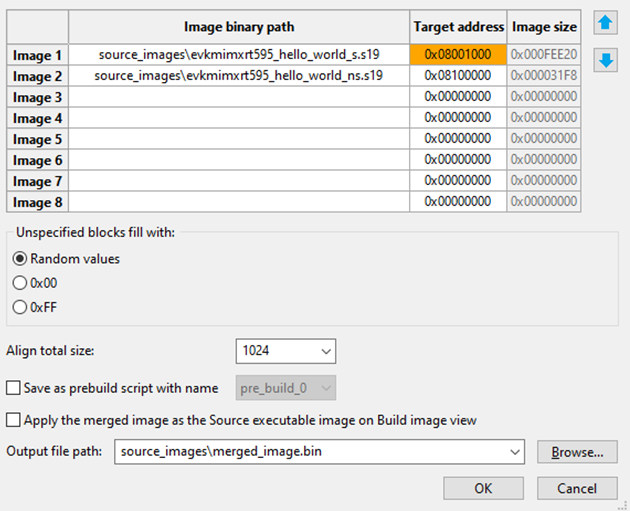Check Apply the merged image as Source executable
This screenshot has width=630, height=511.
pyautogui.click(x=14, y=420)
